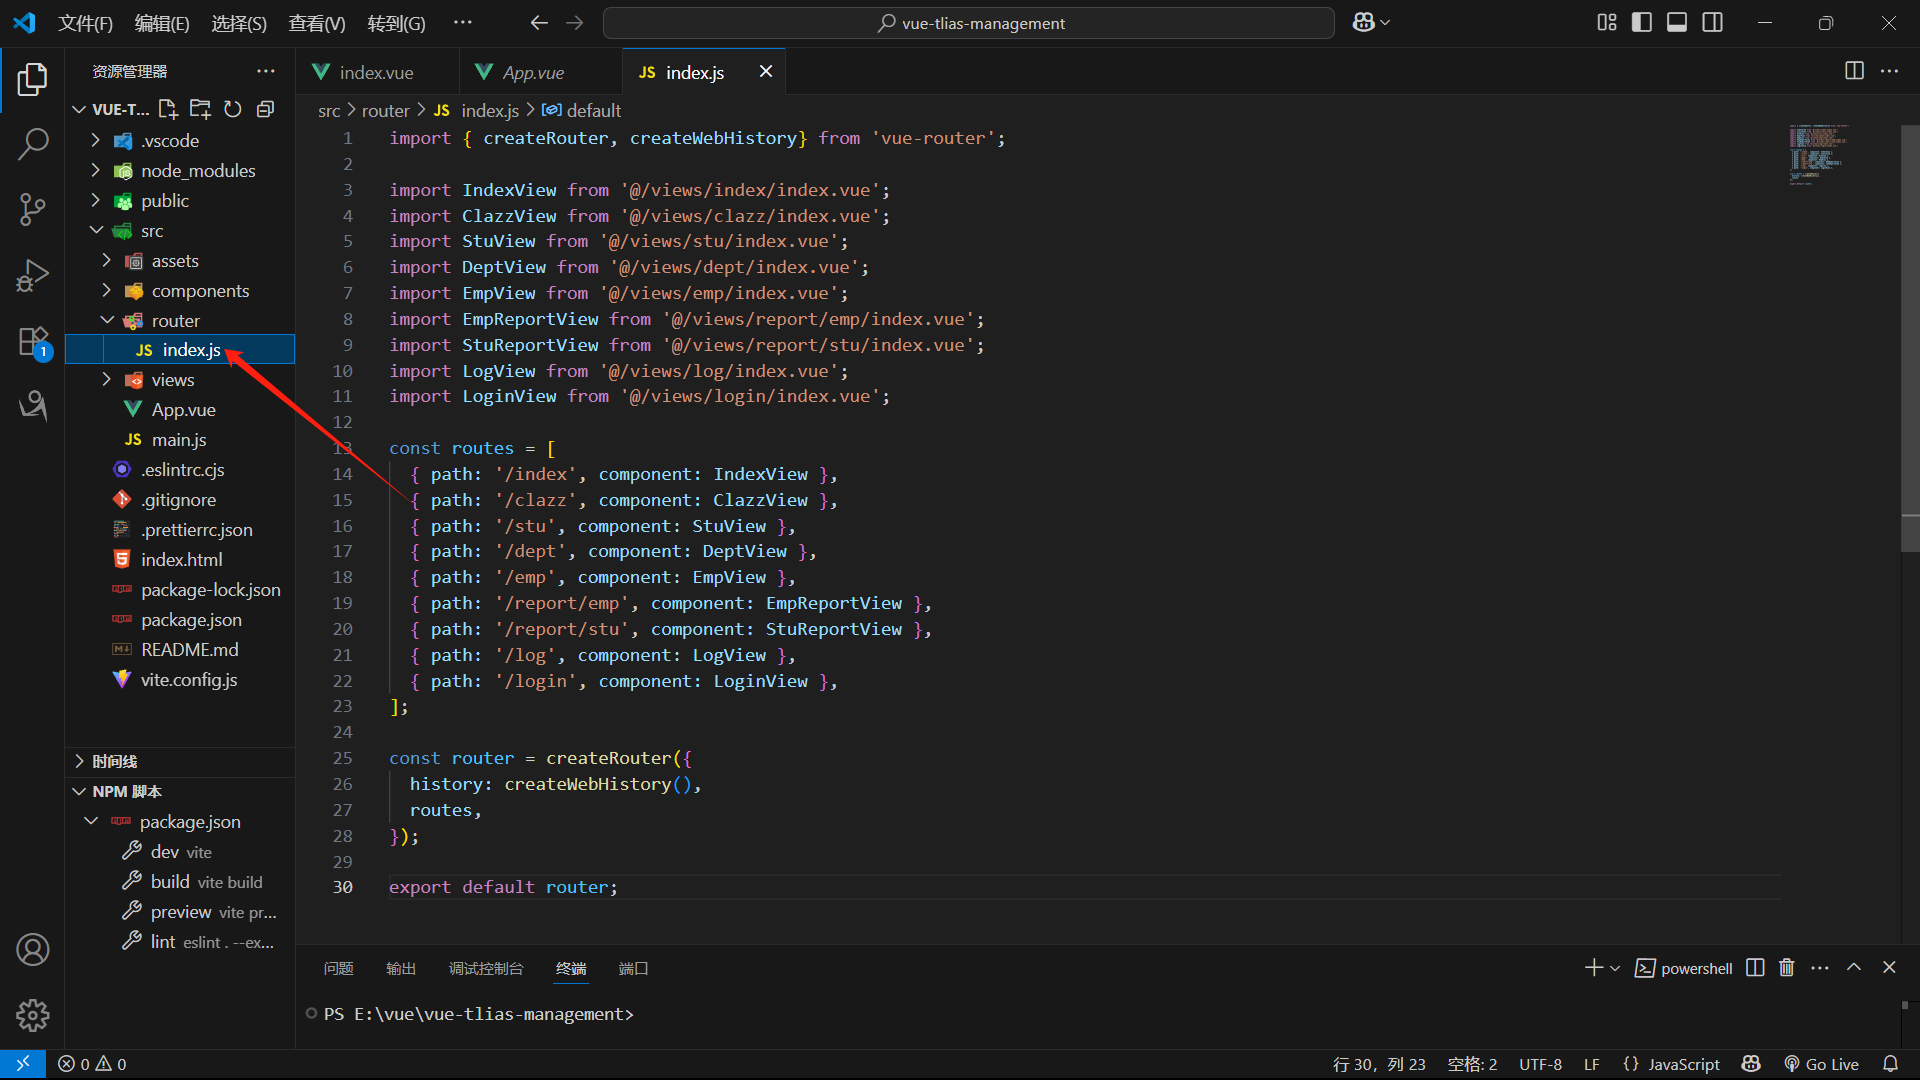Switch to Problems panel tab (问题)
This screenshot has width=1920, height=1080.
[x=339, y=968]
